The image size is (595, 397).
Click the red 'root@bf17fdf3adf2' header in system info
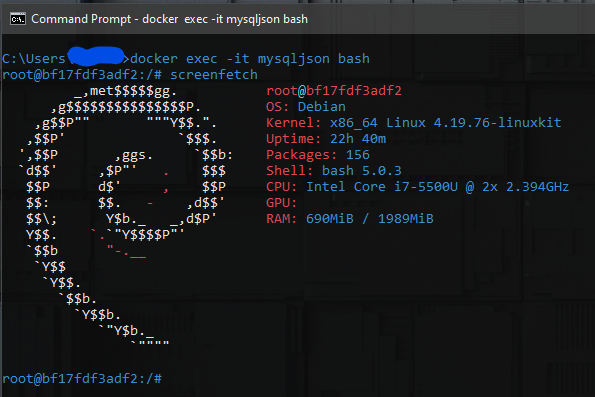pyautogui.click(x=334, y=91)
